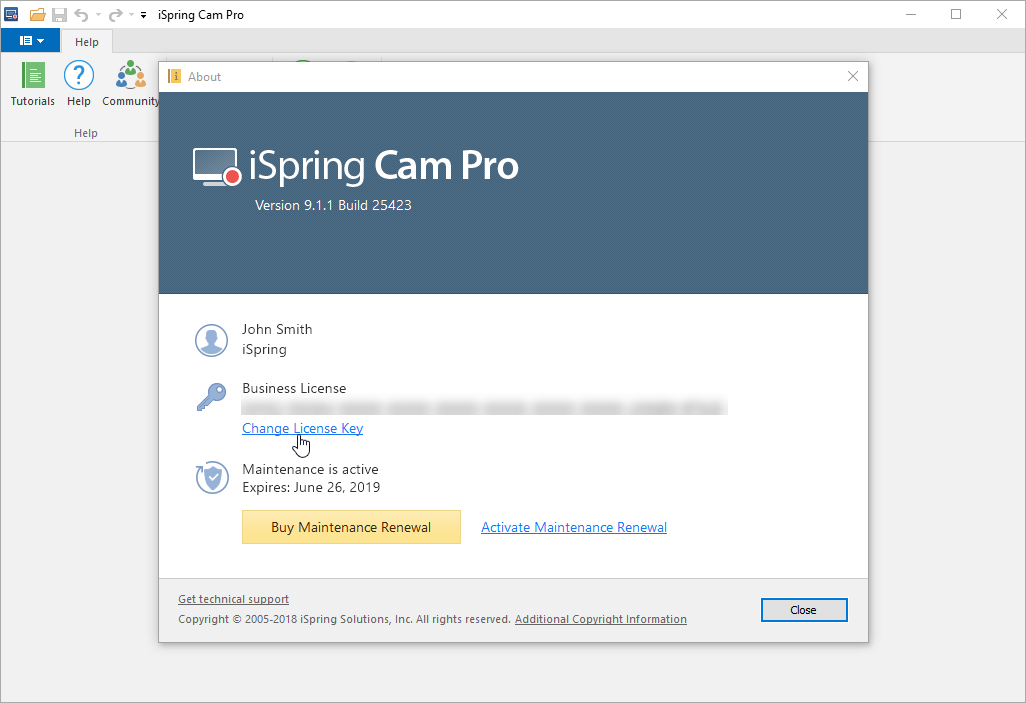Open the Get technical support link
1026x703 pixels.
tap(233, 599)
